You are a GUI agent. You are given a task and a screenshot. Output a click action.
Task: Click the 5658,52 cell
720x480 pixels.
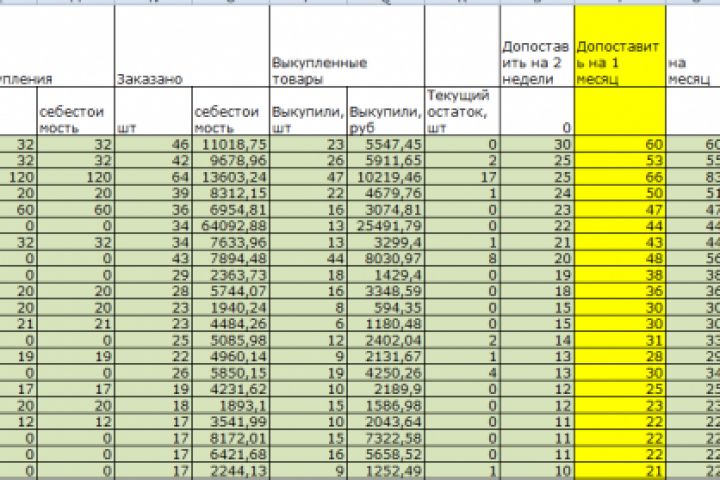(386, 454)
